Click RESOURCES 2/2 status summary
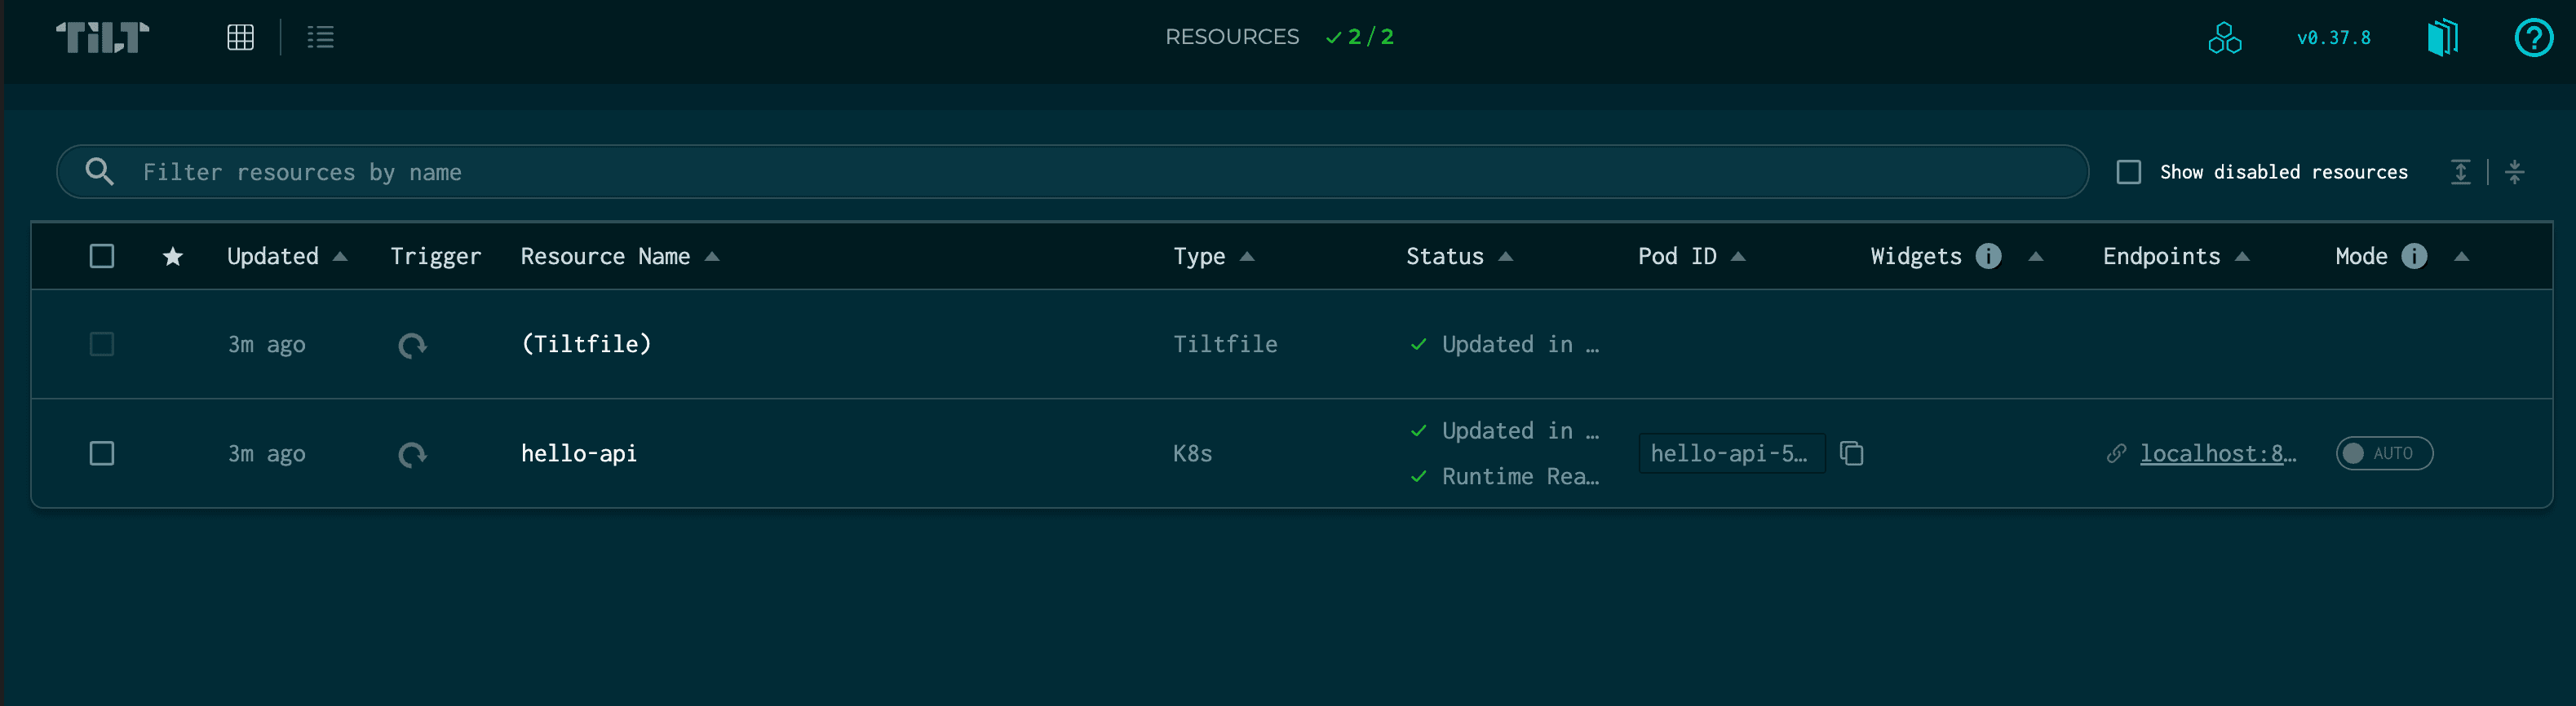The height and width of the screenshot is (706, 2576). pos(1279,37)
